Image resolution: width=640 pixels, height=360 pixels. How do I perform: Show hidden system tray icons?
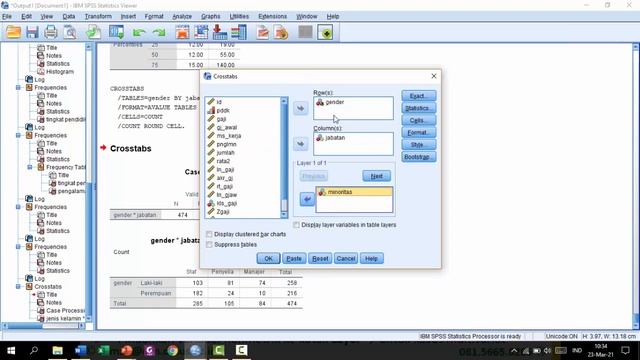click(x=514, y=351)
